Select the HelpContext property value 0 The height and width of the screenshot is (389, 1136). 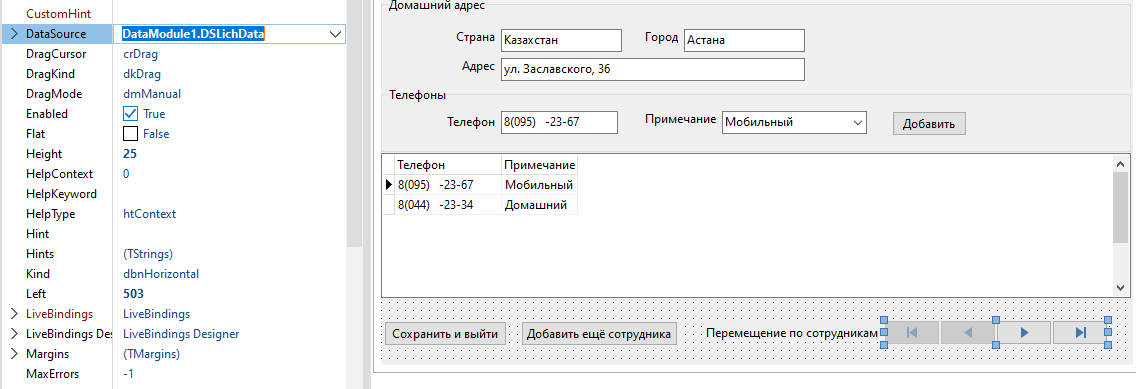click(126, 174)
